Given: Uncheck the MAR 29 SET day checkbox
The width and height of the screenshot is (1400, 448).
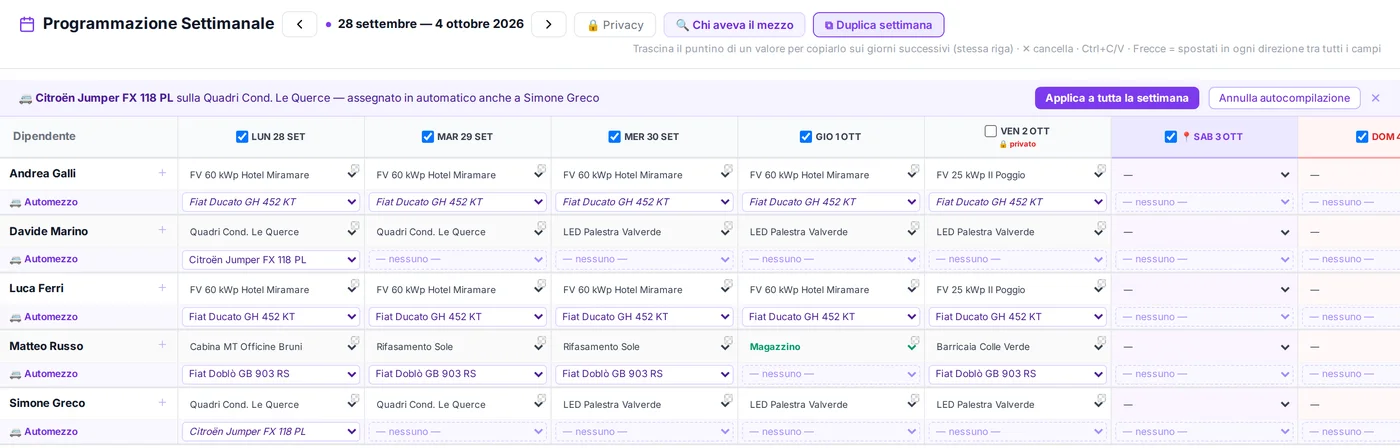Looking at the screenshot, I should tap(428, 137).
